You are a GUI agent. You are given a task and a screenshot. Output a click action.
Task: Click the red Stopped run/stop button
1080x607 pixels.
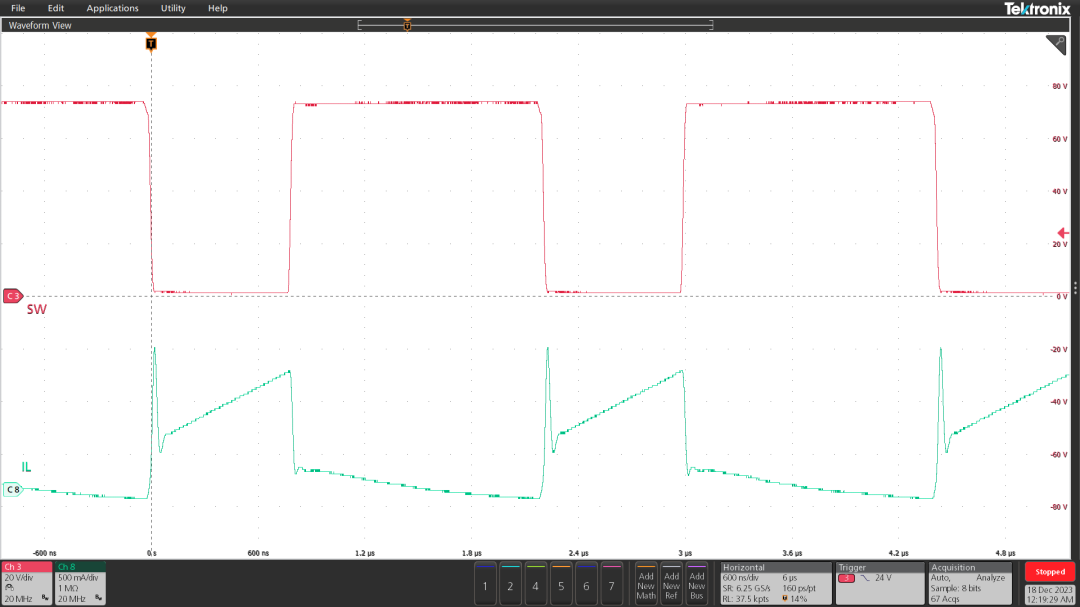pos(1050,572)
